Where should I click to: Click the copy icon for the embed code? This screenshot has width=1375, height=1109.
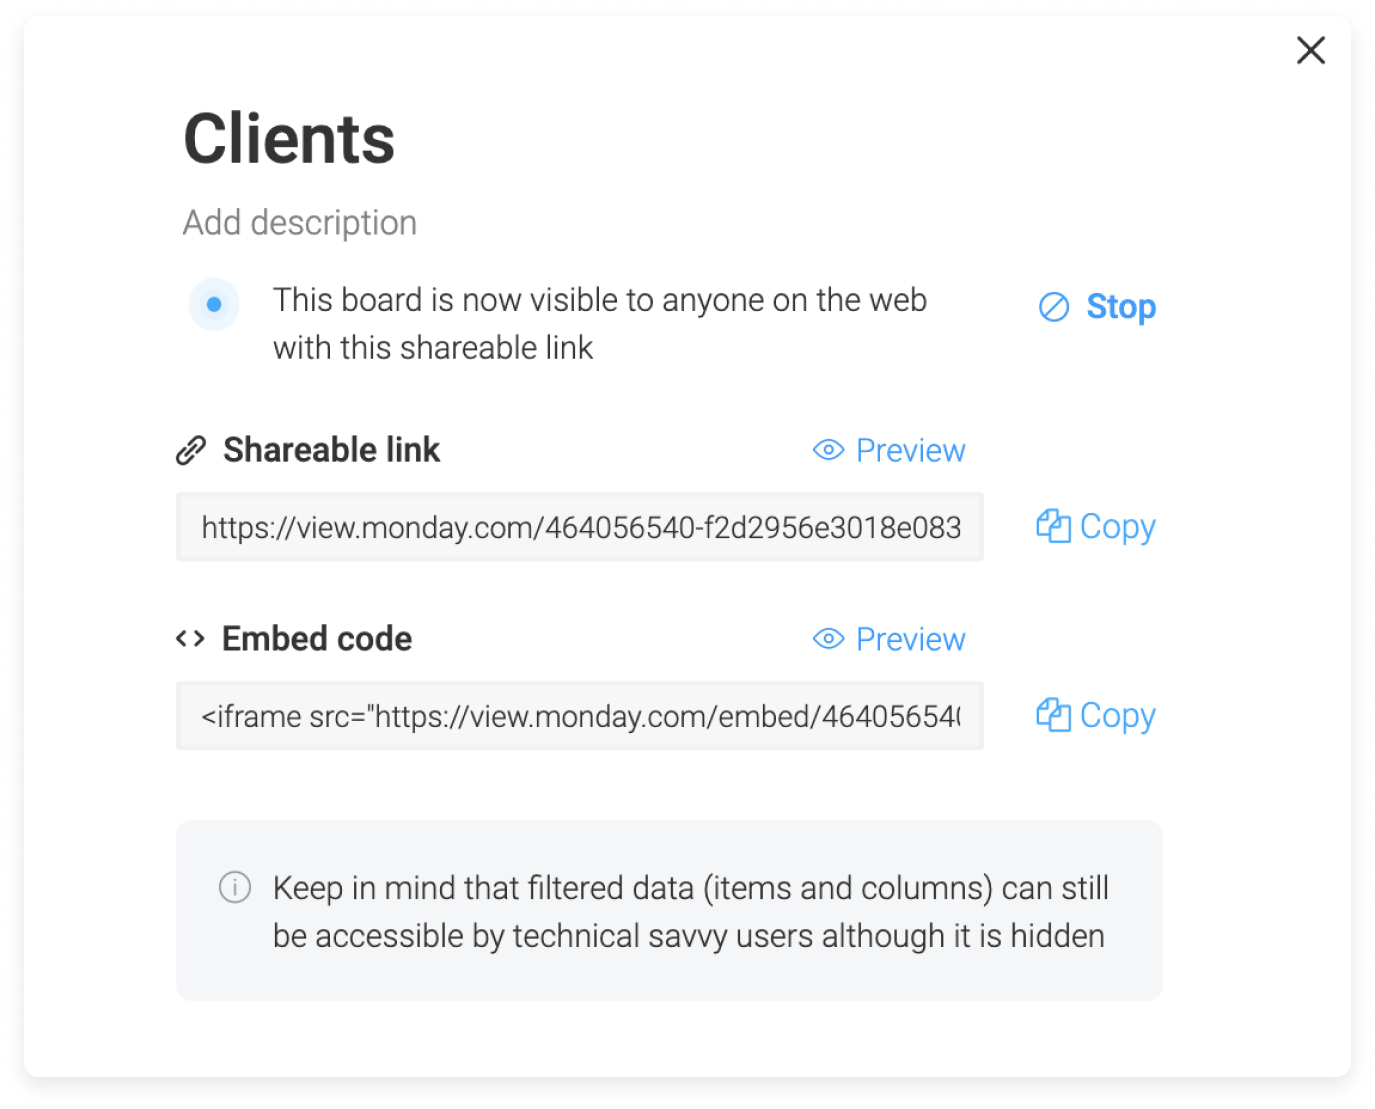coord(1053,715)
